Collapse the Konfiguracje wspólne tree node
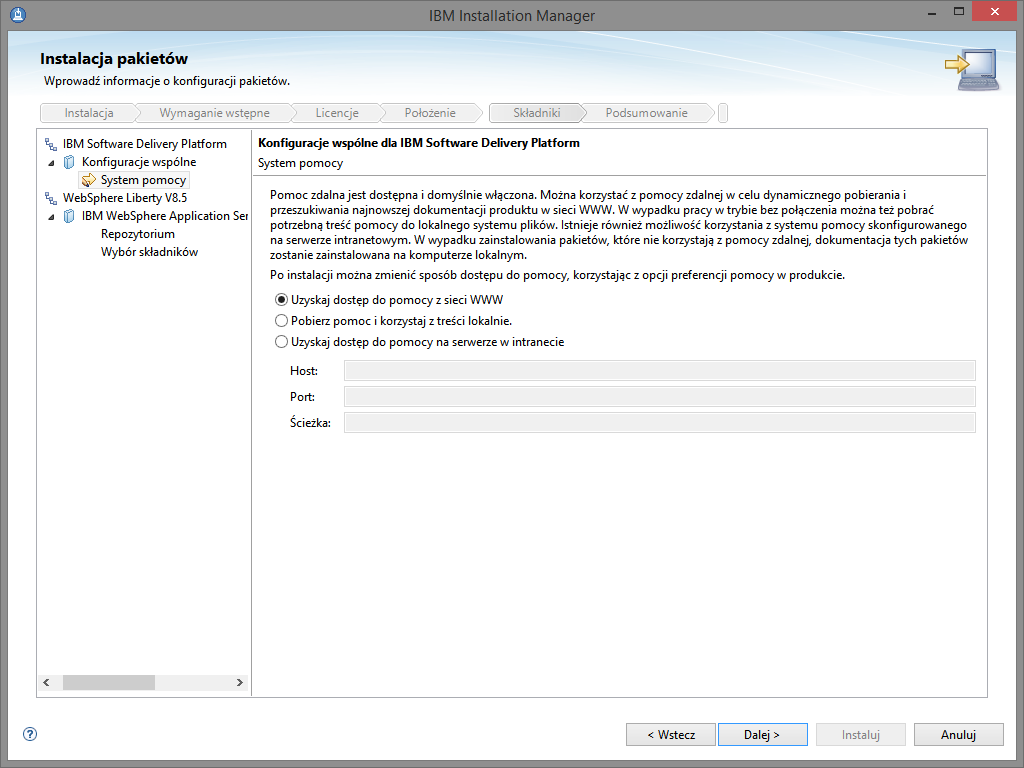 tap(52, 163)
